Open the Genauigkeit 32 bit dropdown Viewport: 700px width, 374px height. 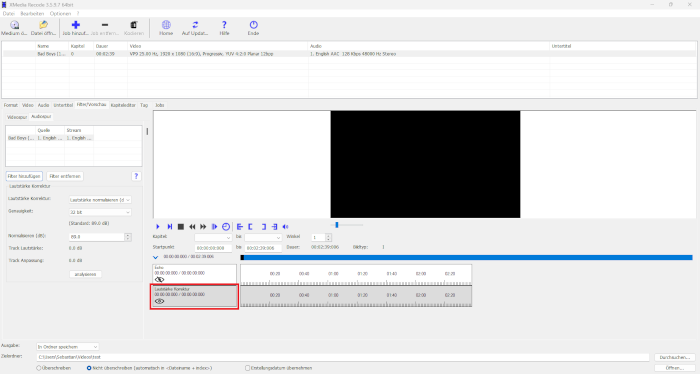(100, 212)
